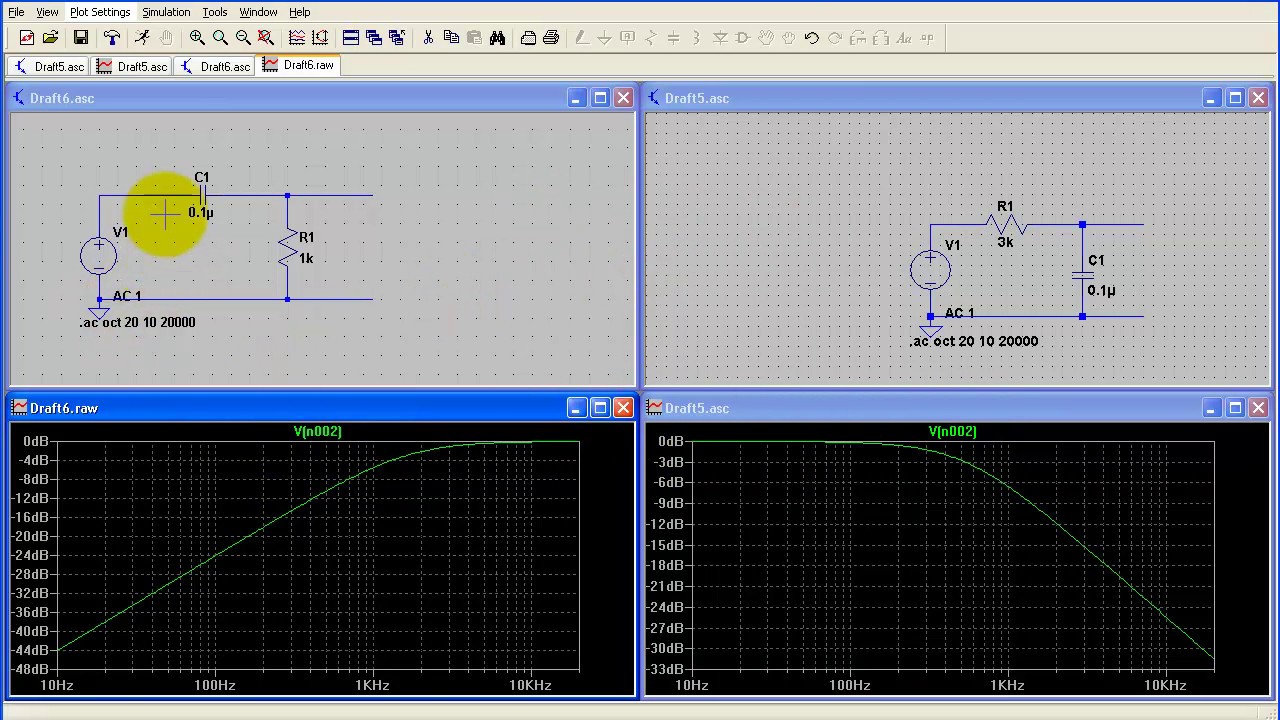
Task: Select the Move tool open-hand icon
Action: [x=766, y=38]
